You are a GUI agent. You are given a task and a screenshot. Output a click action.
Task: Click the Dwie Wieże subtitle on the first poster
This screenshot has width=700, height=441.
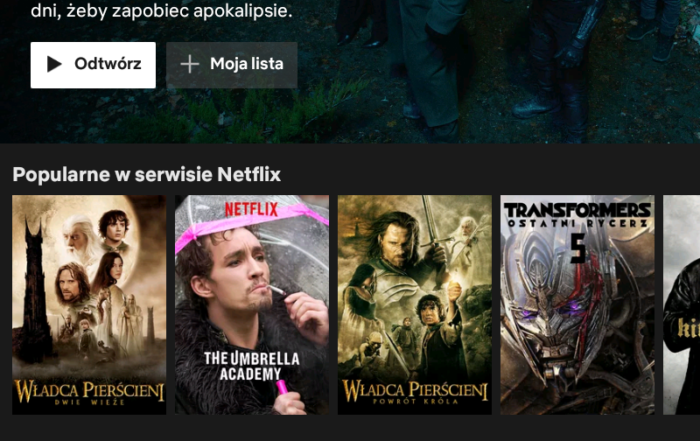(x=89, y=402)
